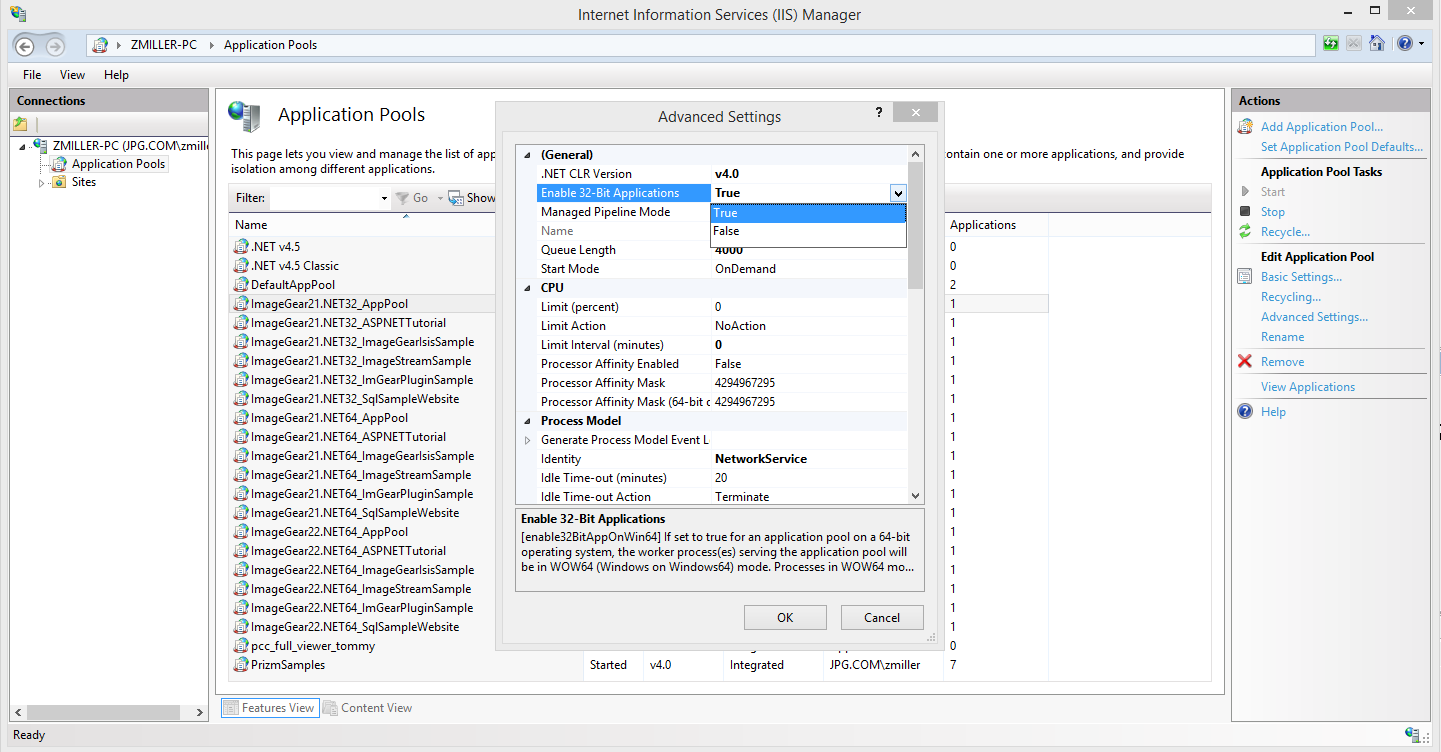Click the dialog help question mark

[878, 113]
